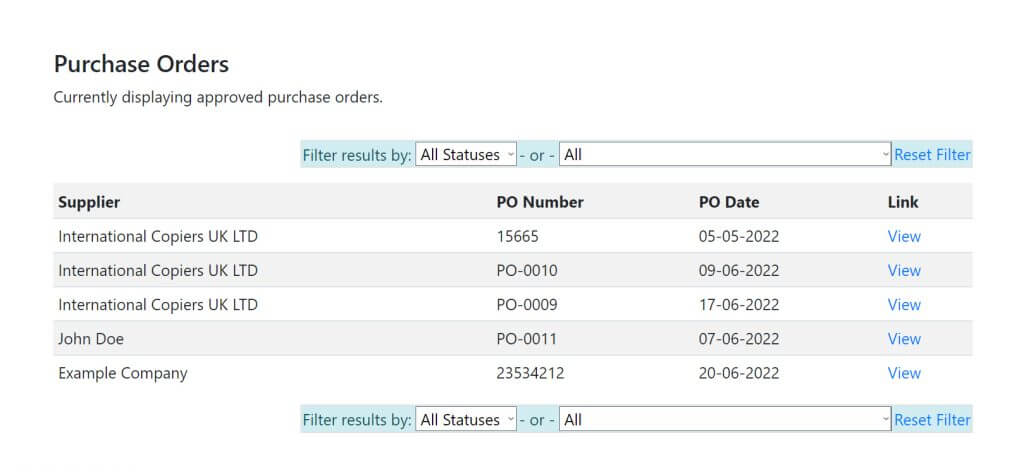View purchase order PO-0010

tap(904, 270)
